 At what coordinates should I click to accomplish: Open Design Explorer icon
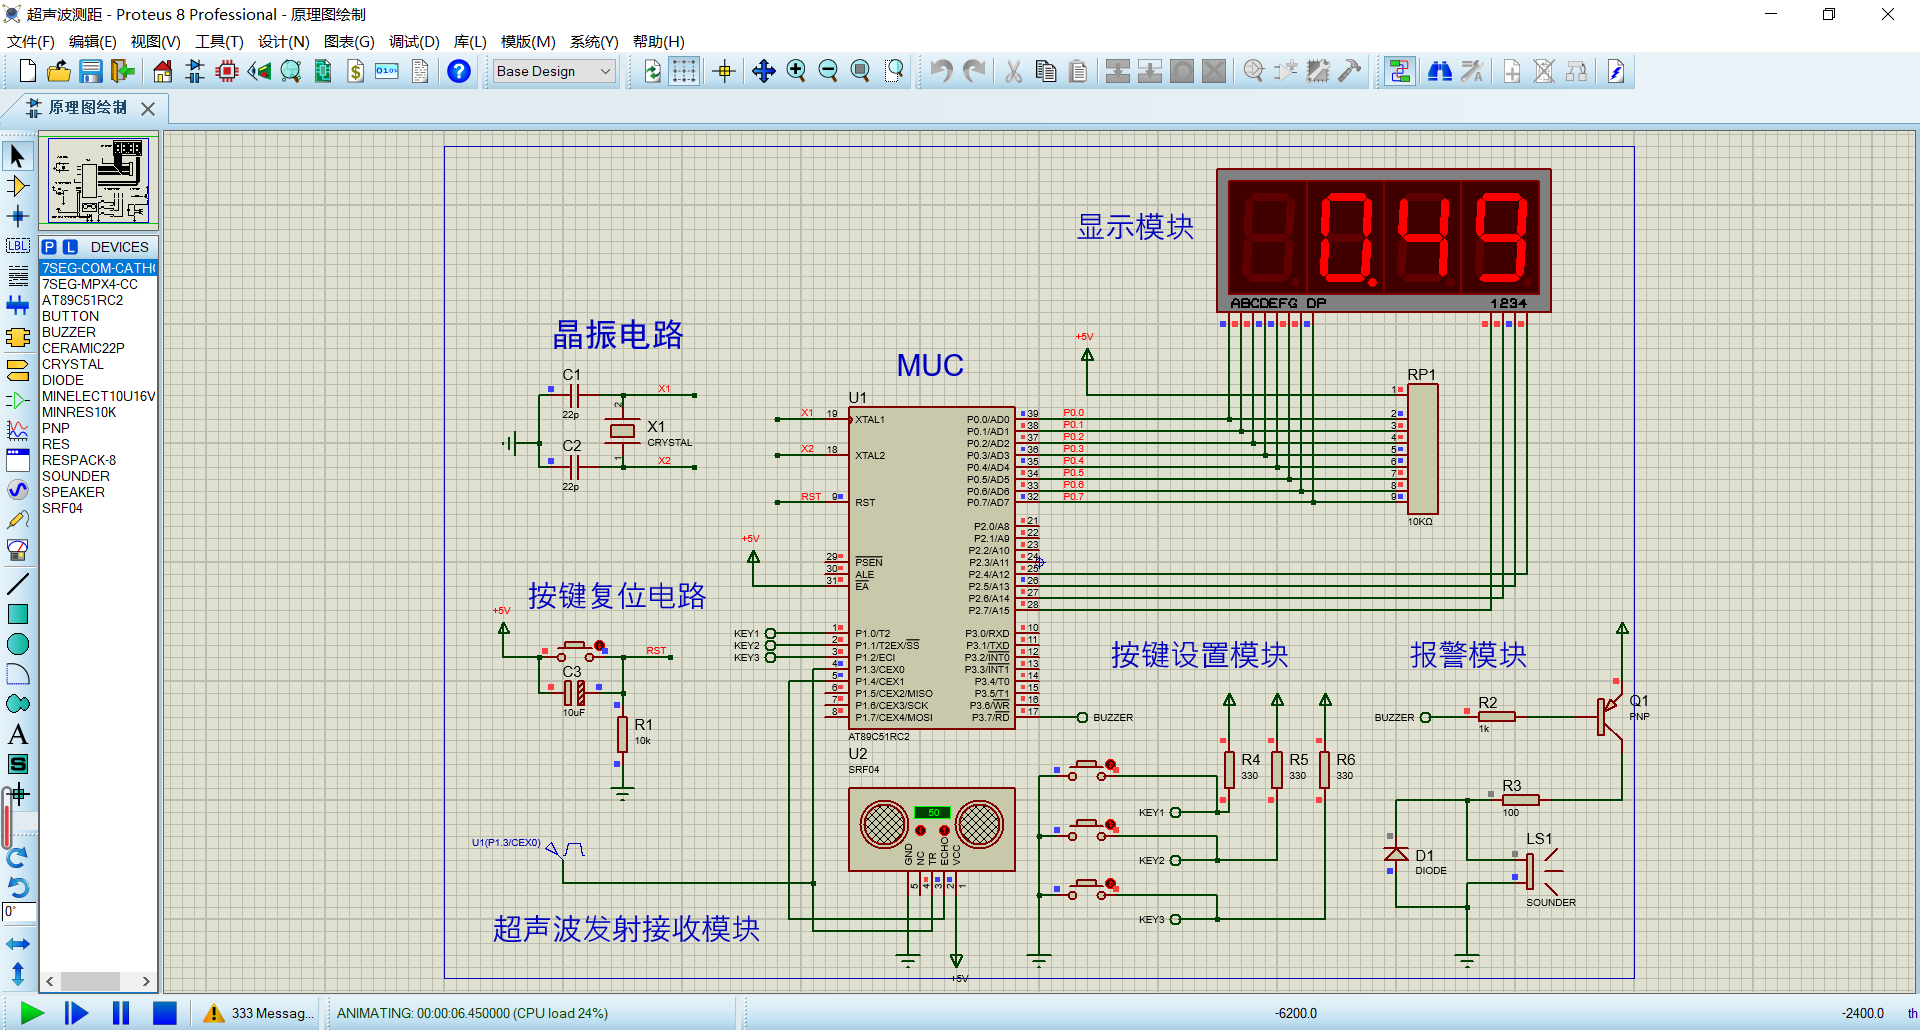(323, 71)
